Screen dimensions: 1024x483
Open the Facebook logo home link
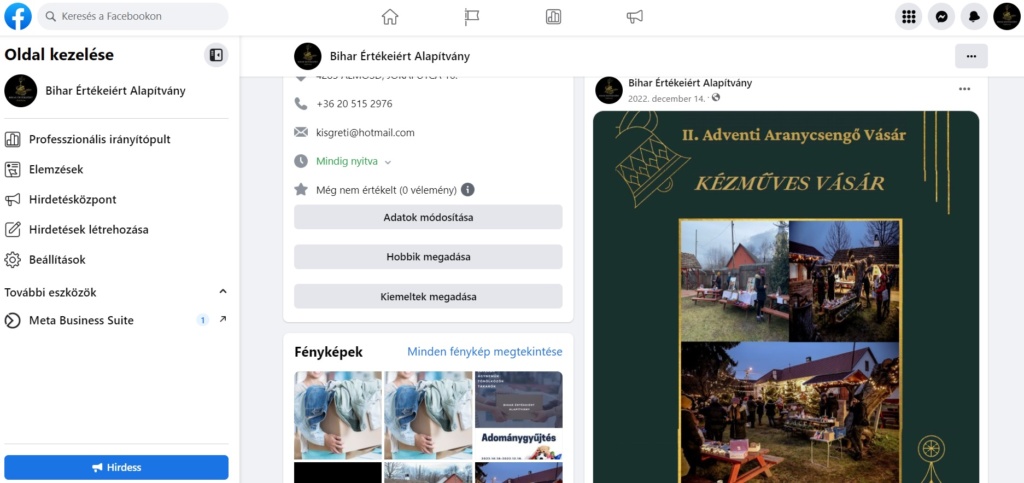(18, 16)
